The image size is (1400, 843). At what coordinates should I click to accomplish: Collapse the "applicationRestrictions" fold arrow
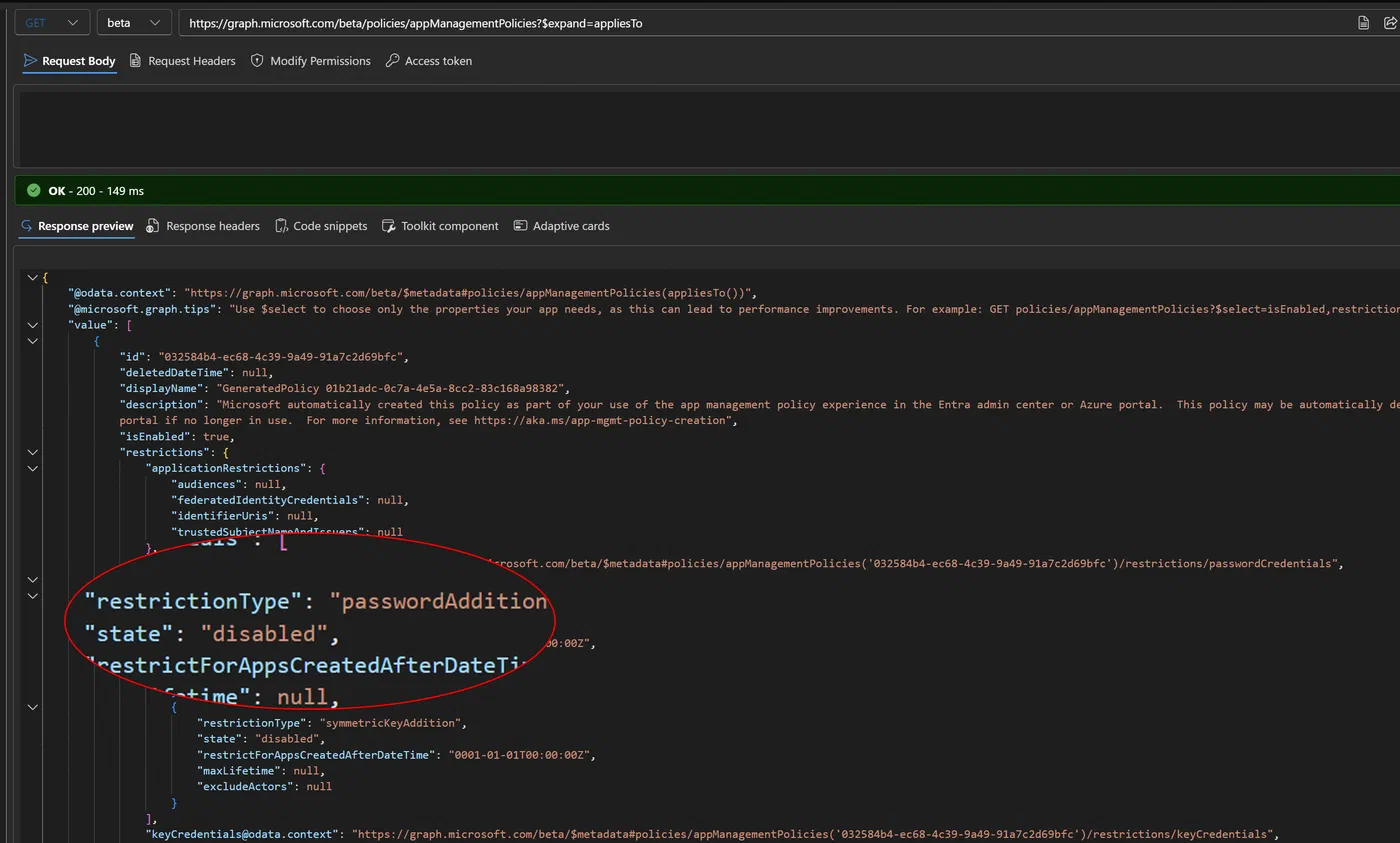pos(32,468)
